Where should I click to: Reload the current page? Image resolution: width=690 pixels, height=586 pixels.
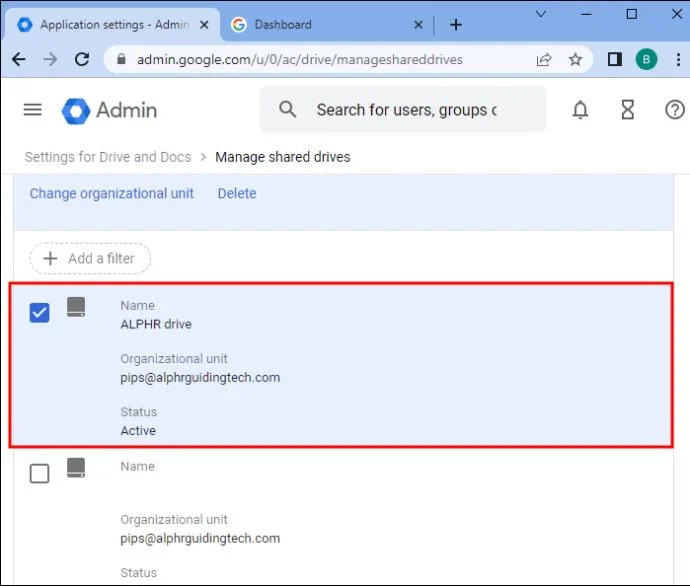(x=82, y=59)
